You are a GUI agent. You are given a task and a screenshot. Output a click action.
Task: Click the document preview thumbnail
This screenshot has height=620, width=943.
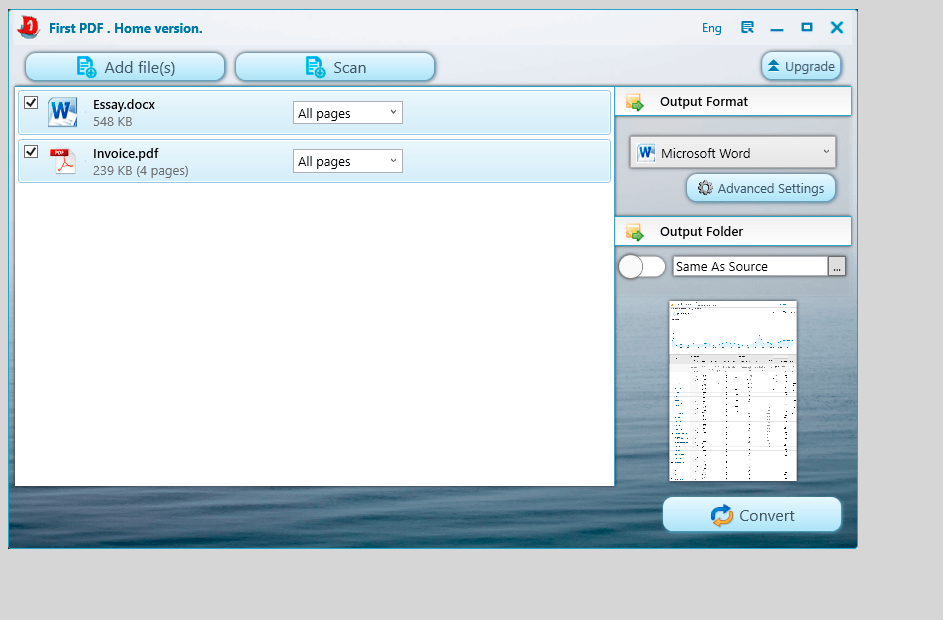pyautogui.click(x=733, y=391)
